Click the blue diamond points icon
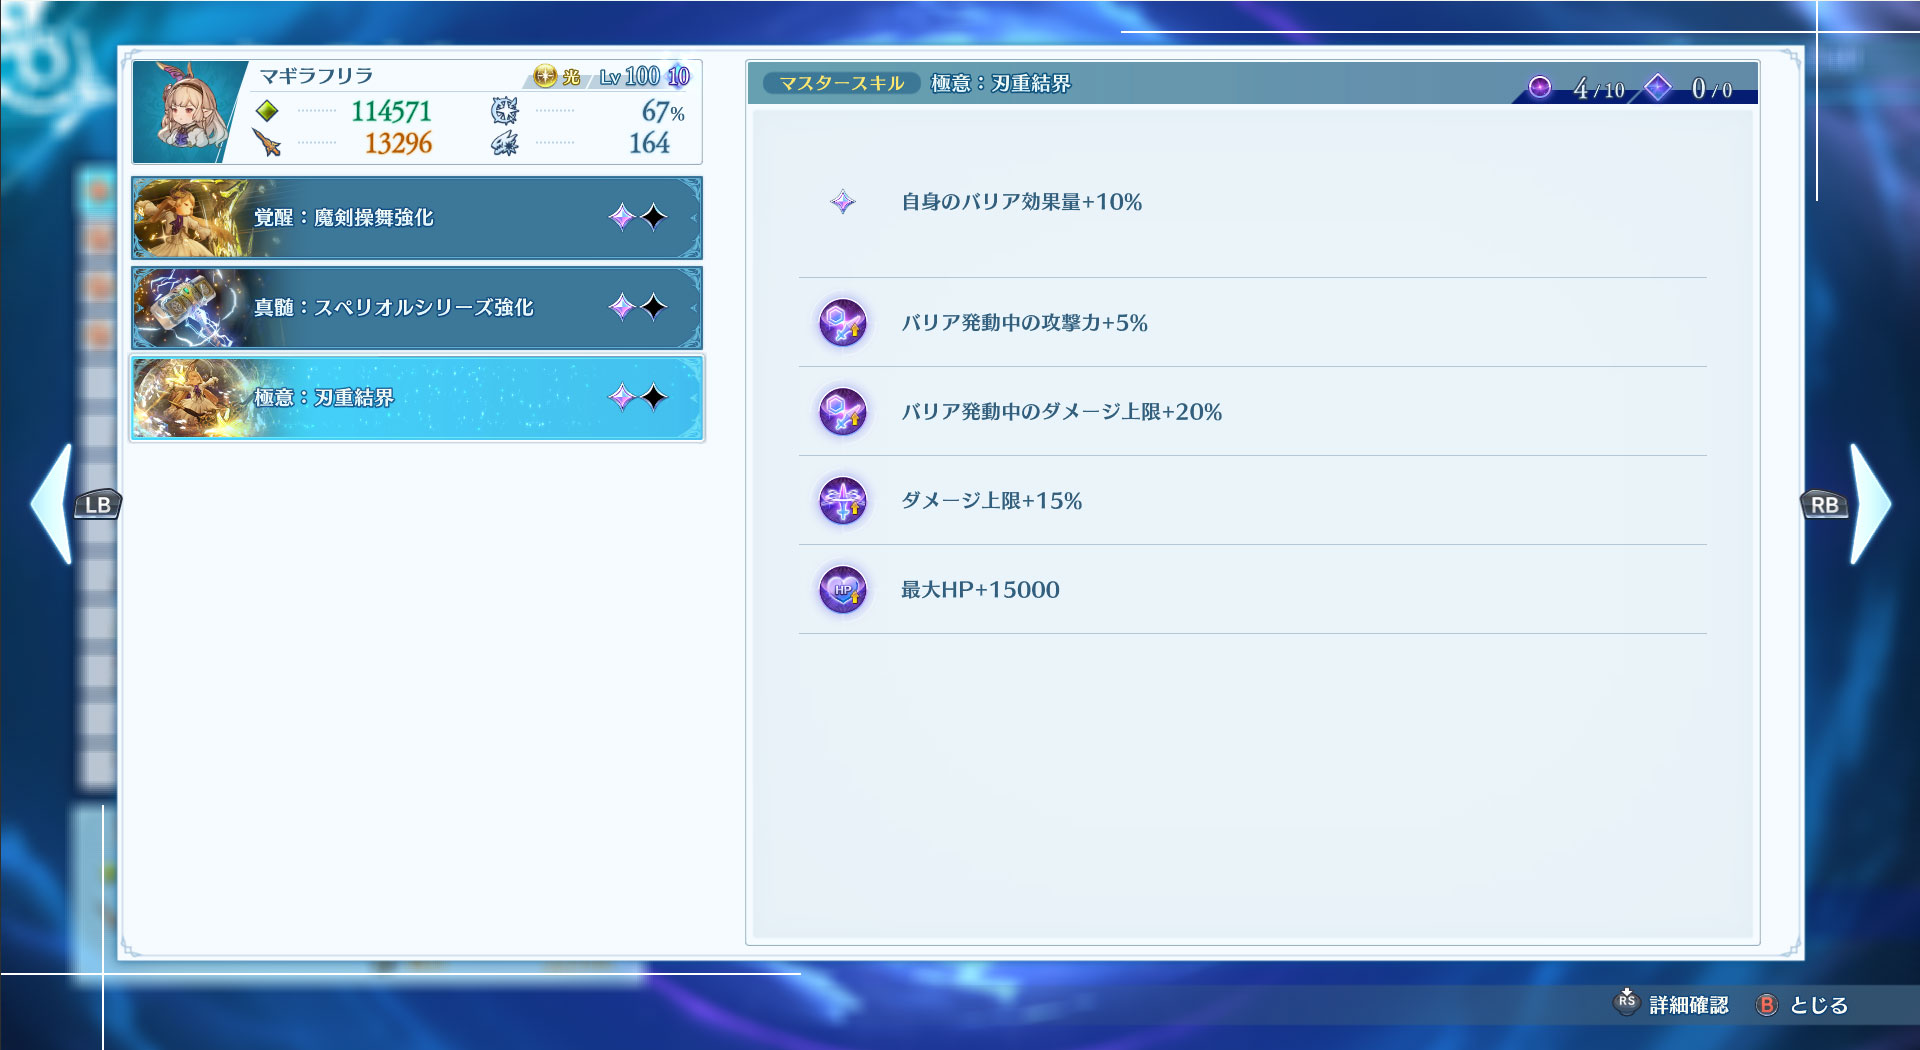This screenshot has height=1050, width=1920. tap(1658, 88)
